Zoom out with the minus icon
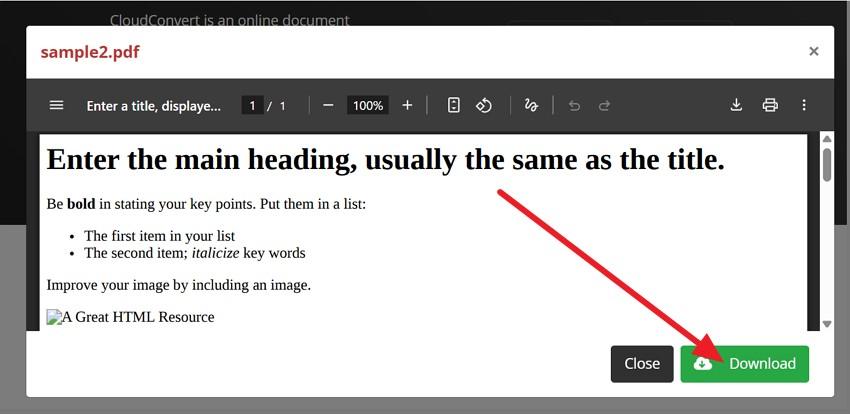The height and width of the screenshot is (414, 850). pyautogui.click(x=328, y=105)
